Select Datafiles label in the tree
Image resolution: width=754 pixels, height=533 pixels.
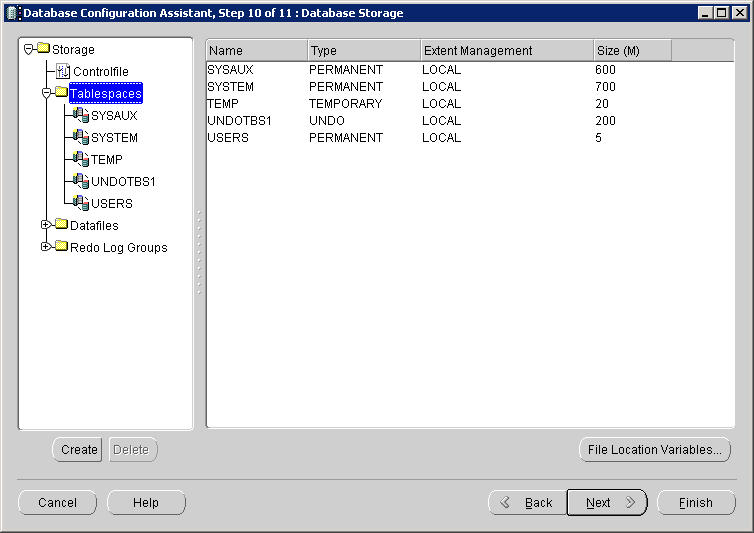point(94,226)
